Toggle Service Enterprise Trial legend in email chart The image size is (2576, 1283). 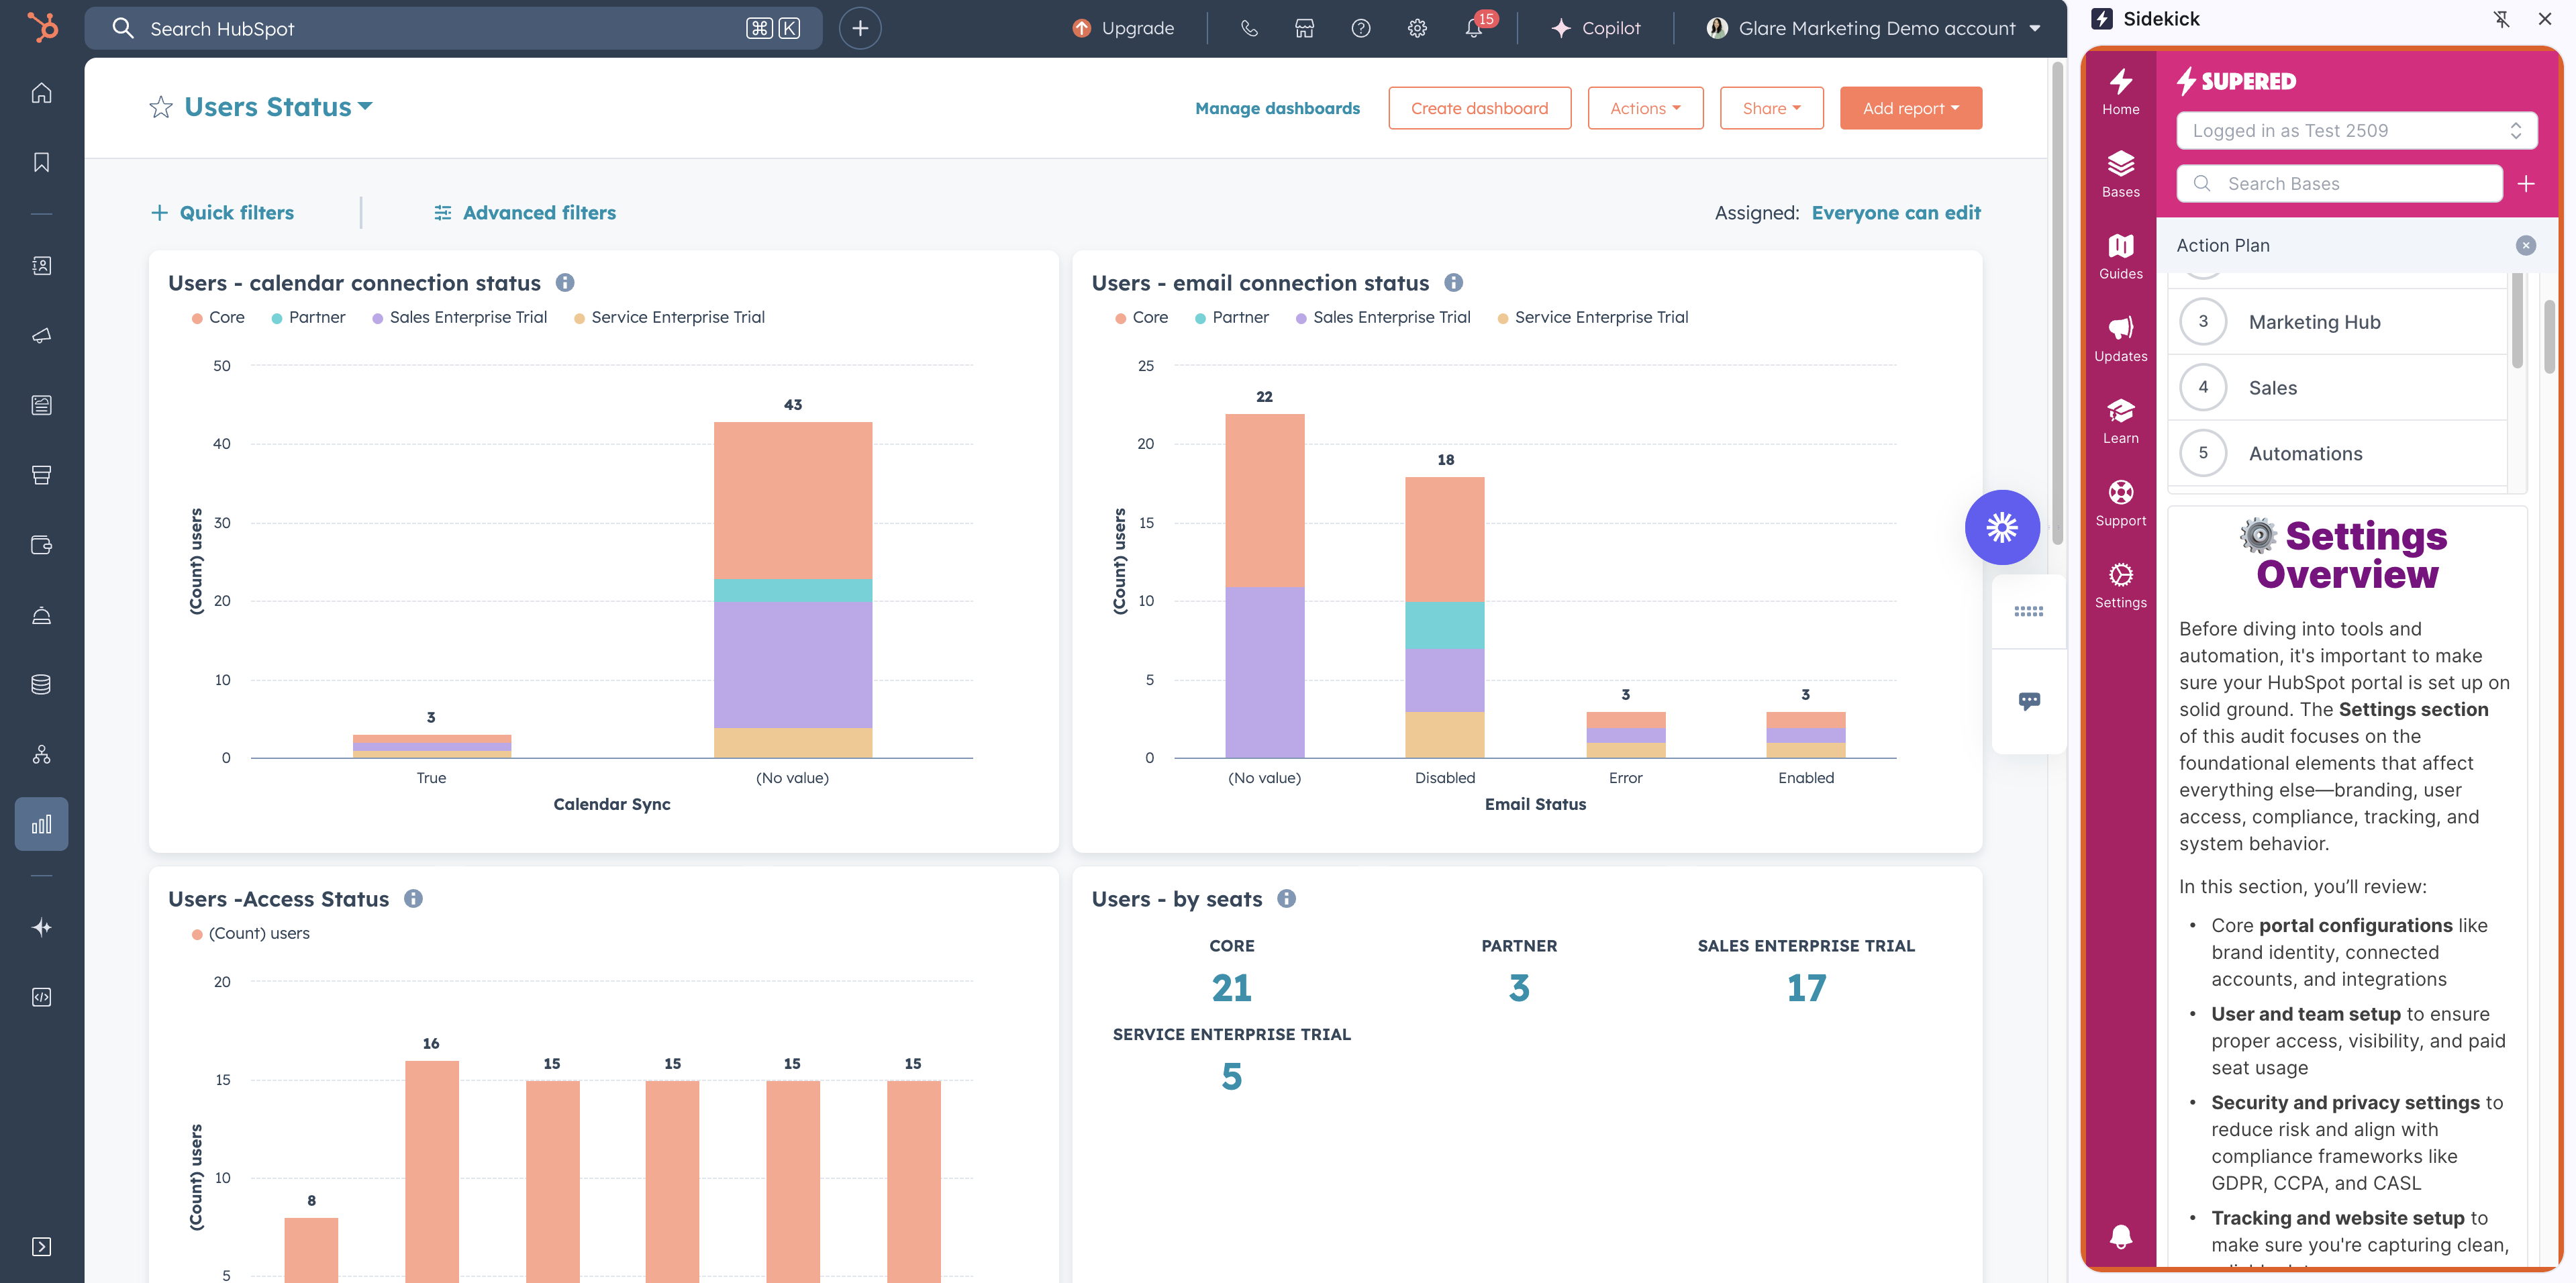tap(1592, 317)
